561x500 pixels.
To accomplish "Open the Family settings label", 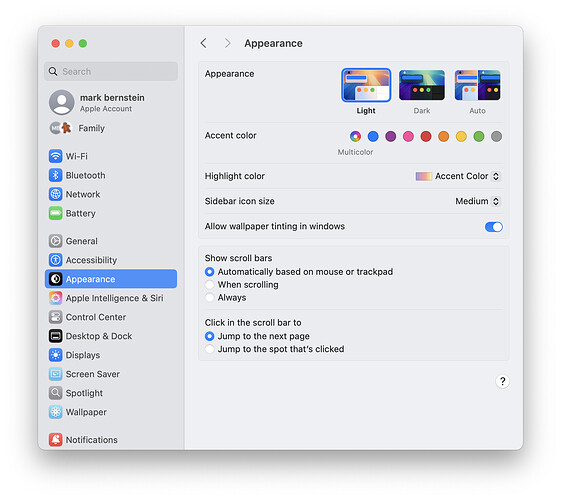I will pos(92,128).
